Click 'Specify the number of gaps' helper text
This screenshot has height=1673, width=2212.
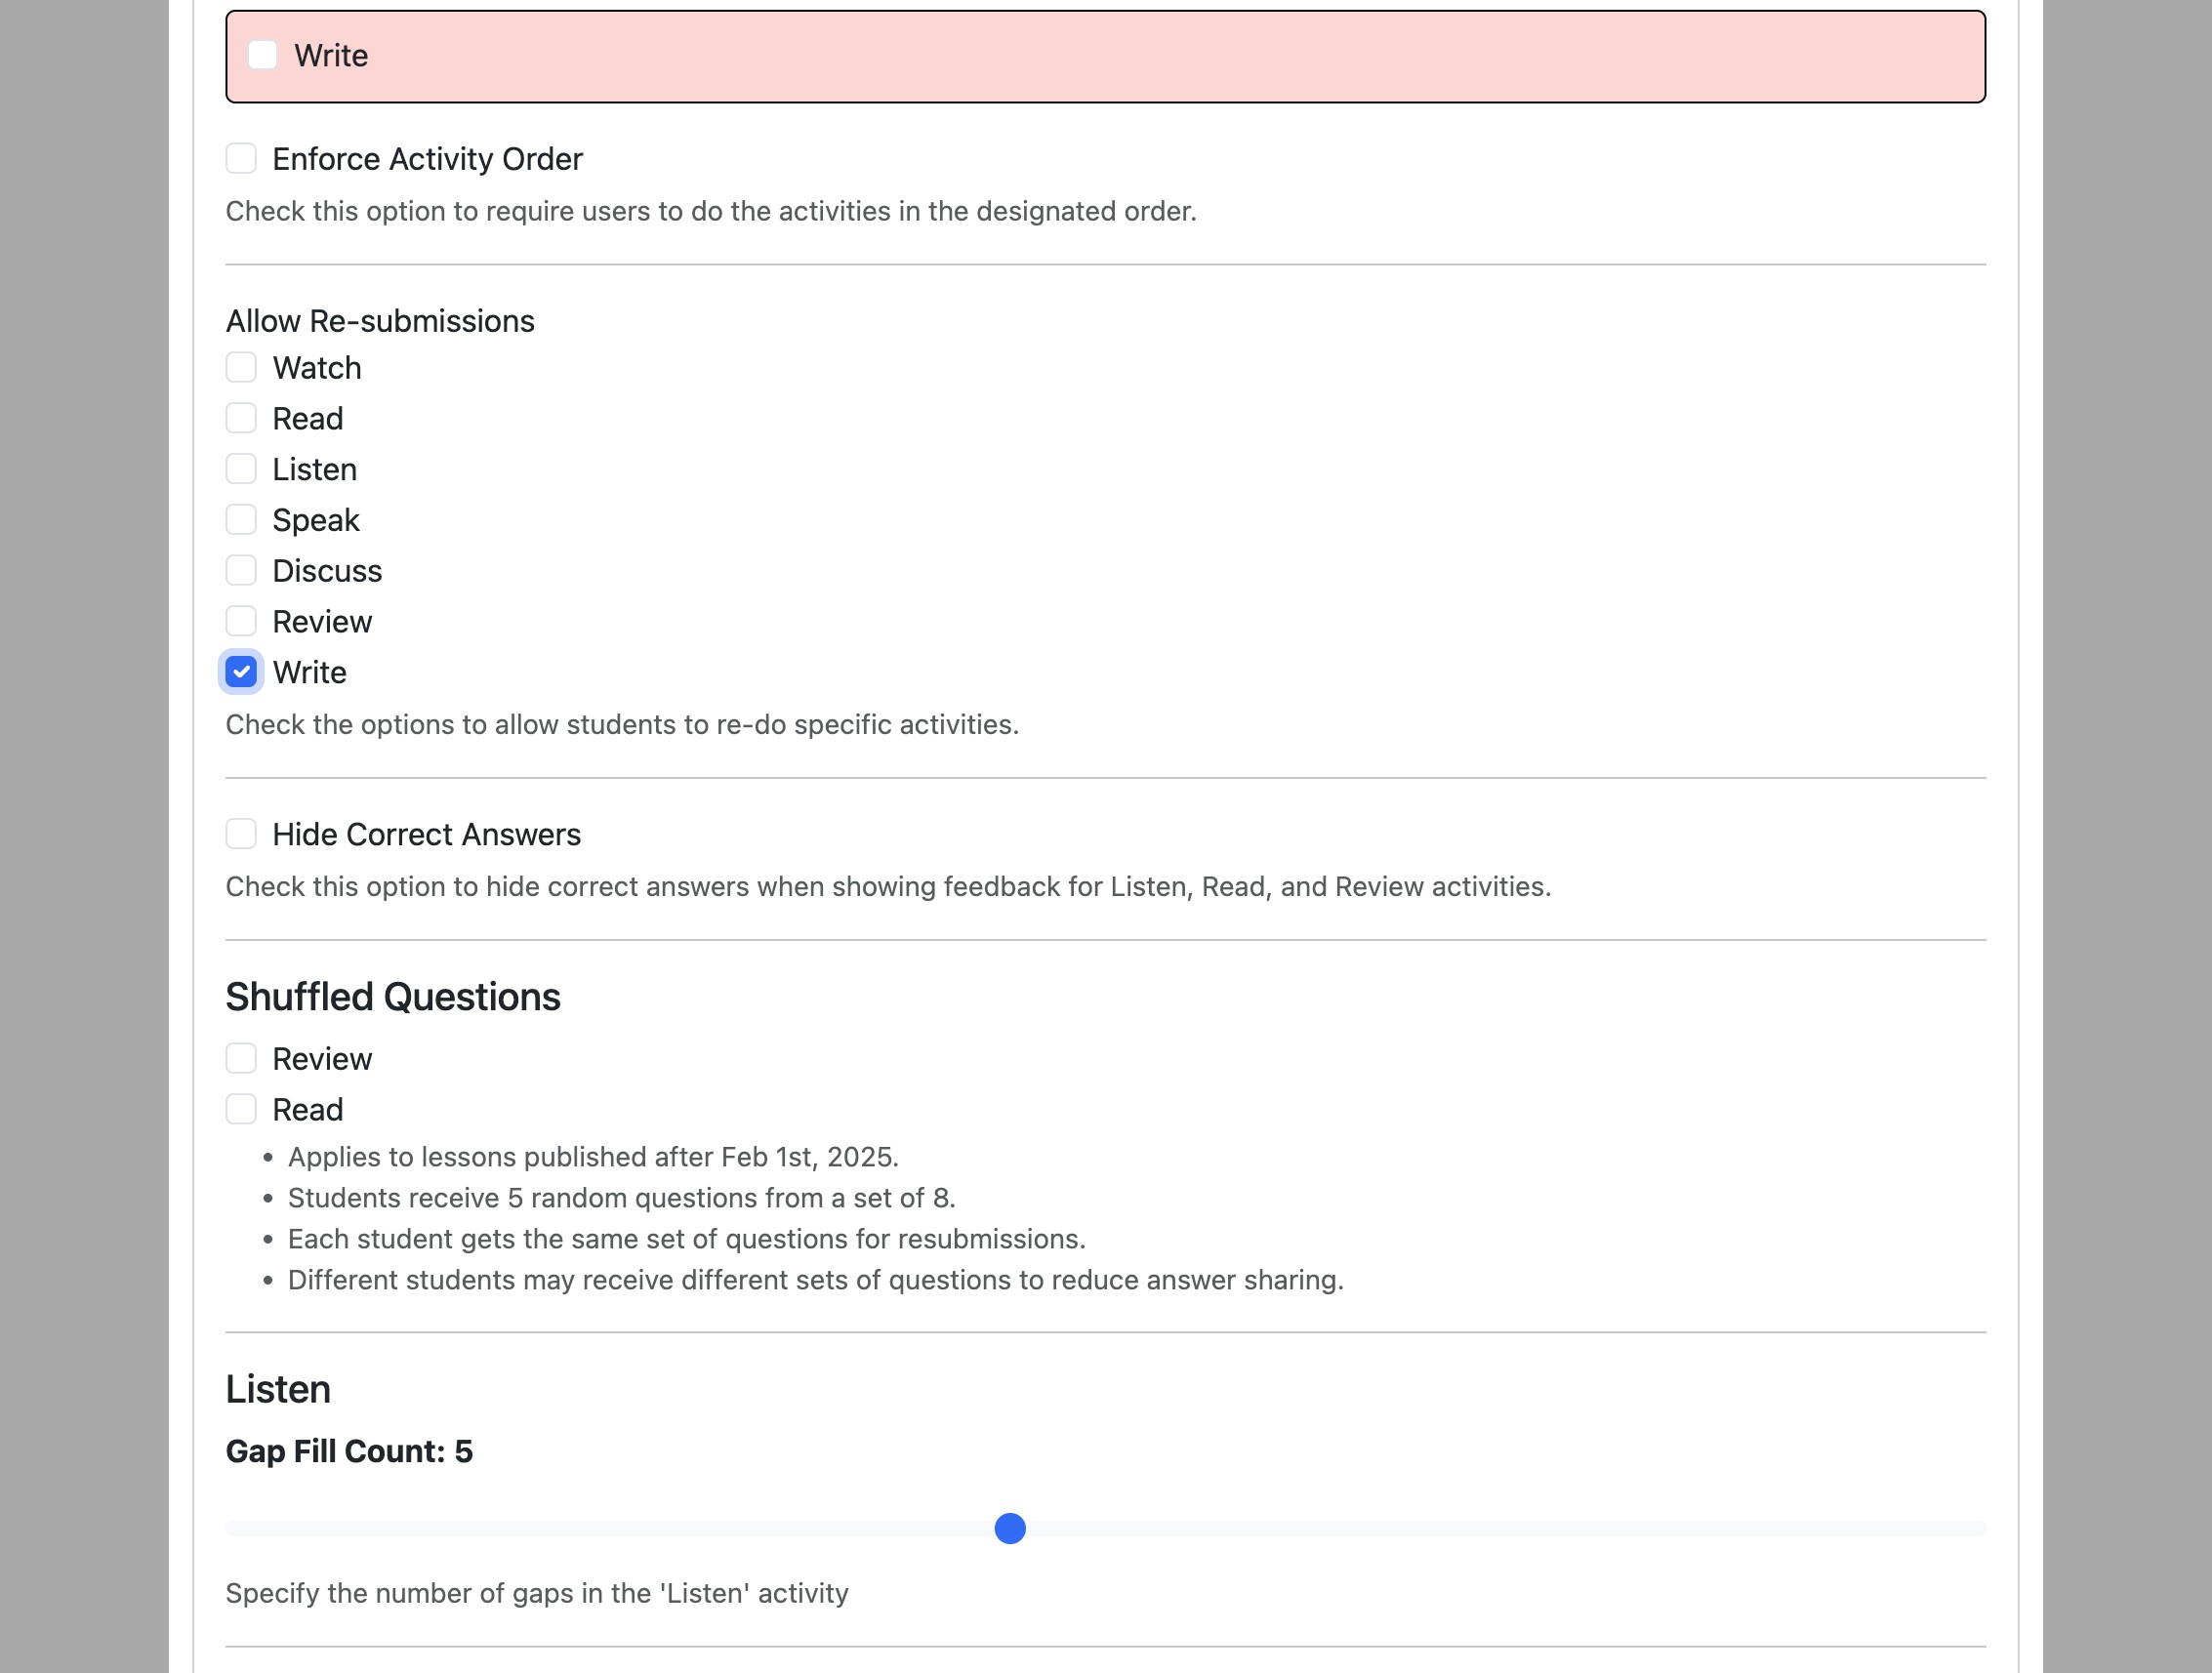tap(537, 1593)
